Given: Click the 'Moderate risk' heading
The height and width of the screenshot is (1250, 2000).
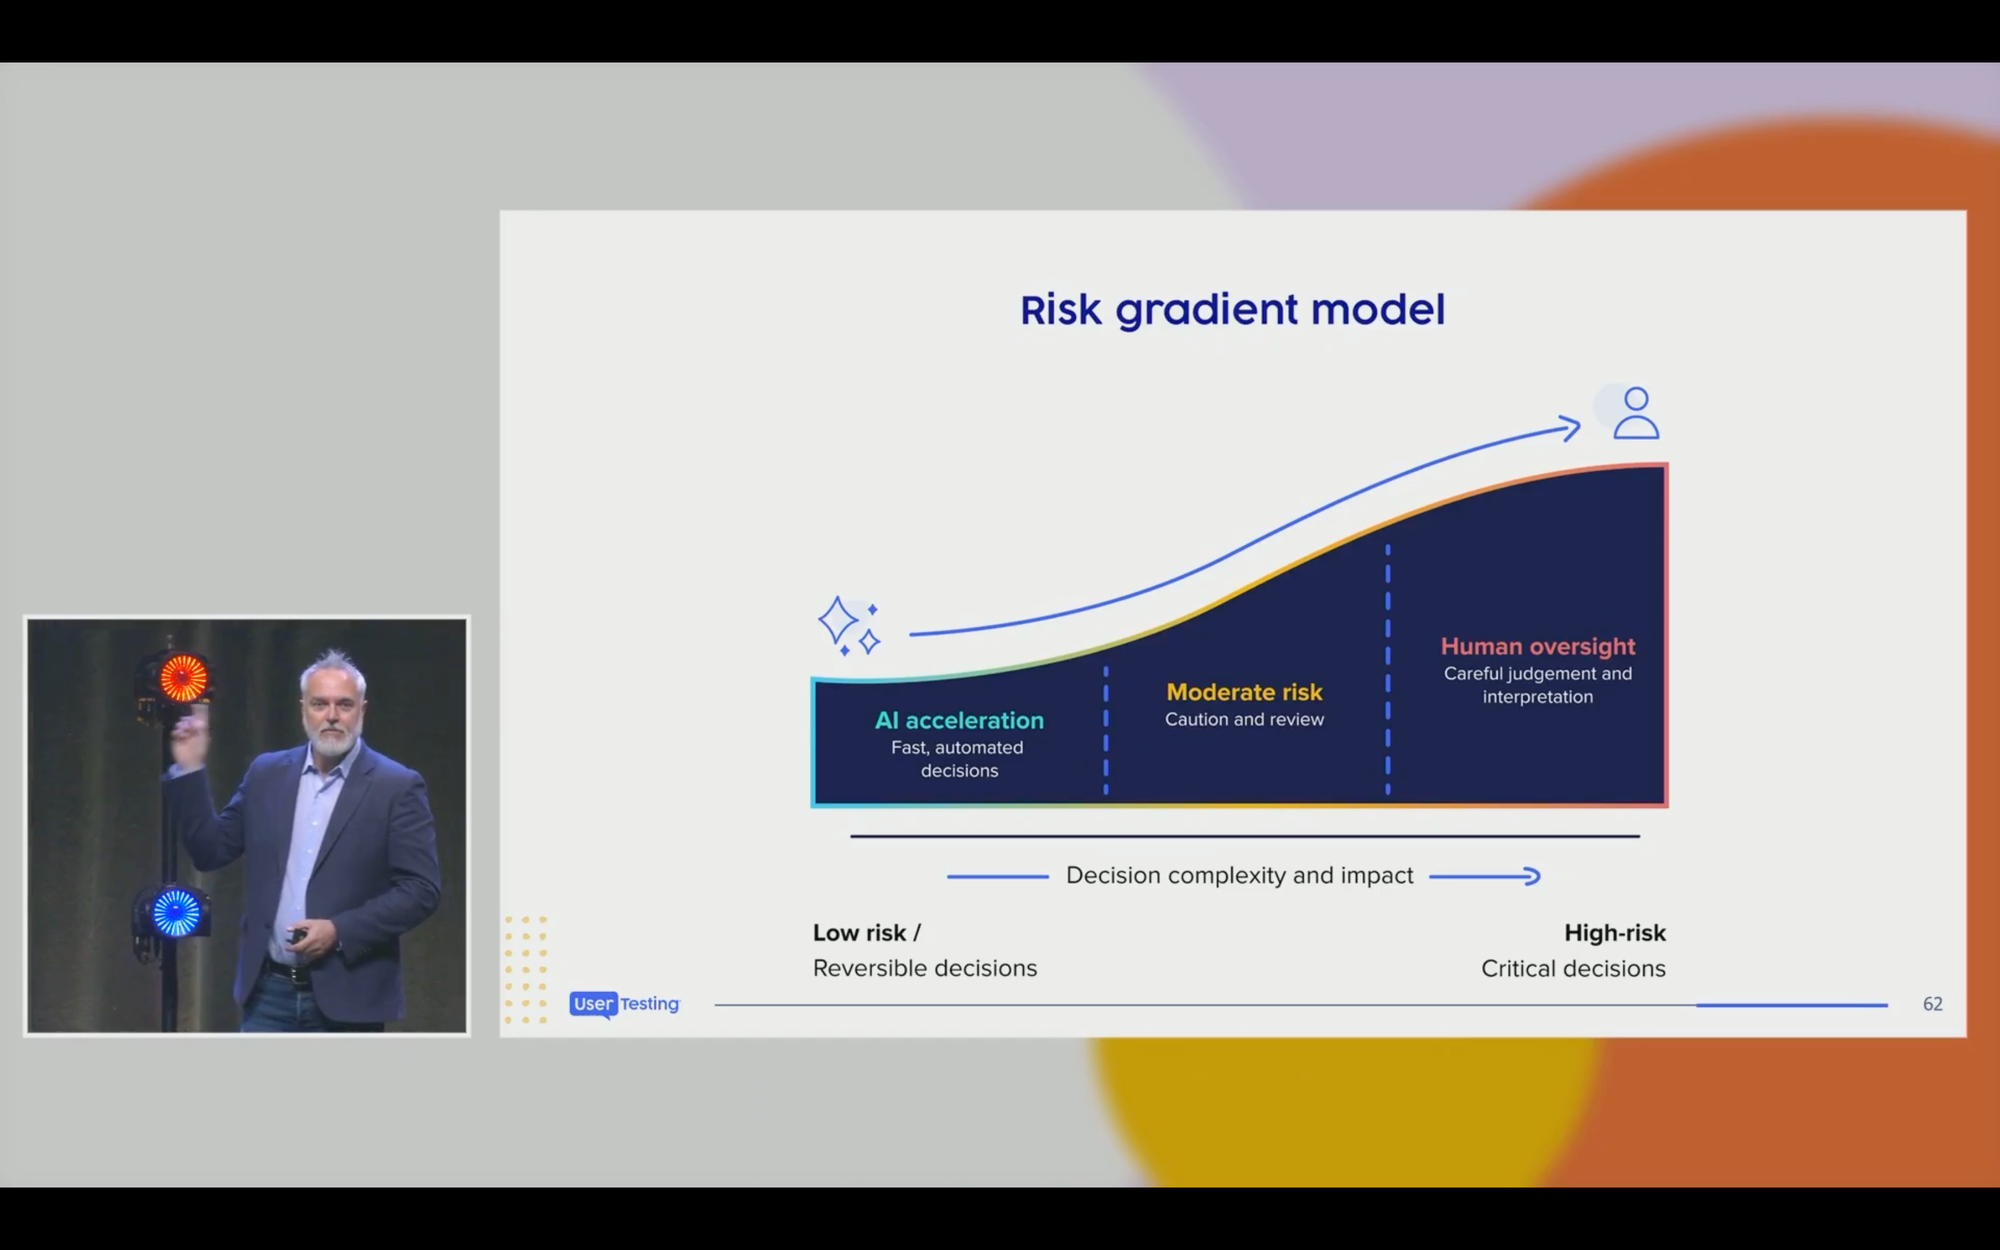Looking at the screenshot, I should pyautogui.click(x=1244, y=692).
